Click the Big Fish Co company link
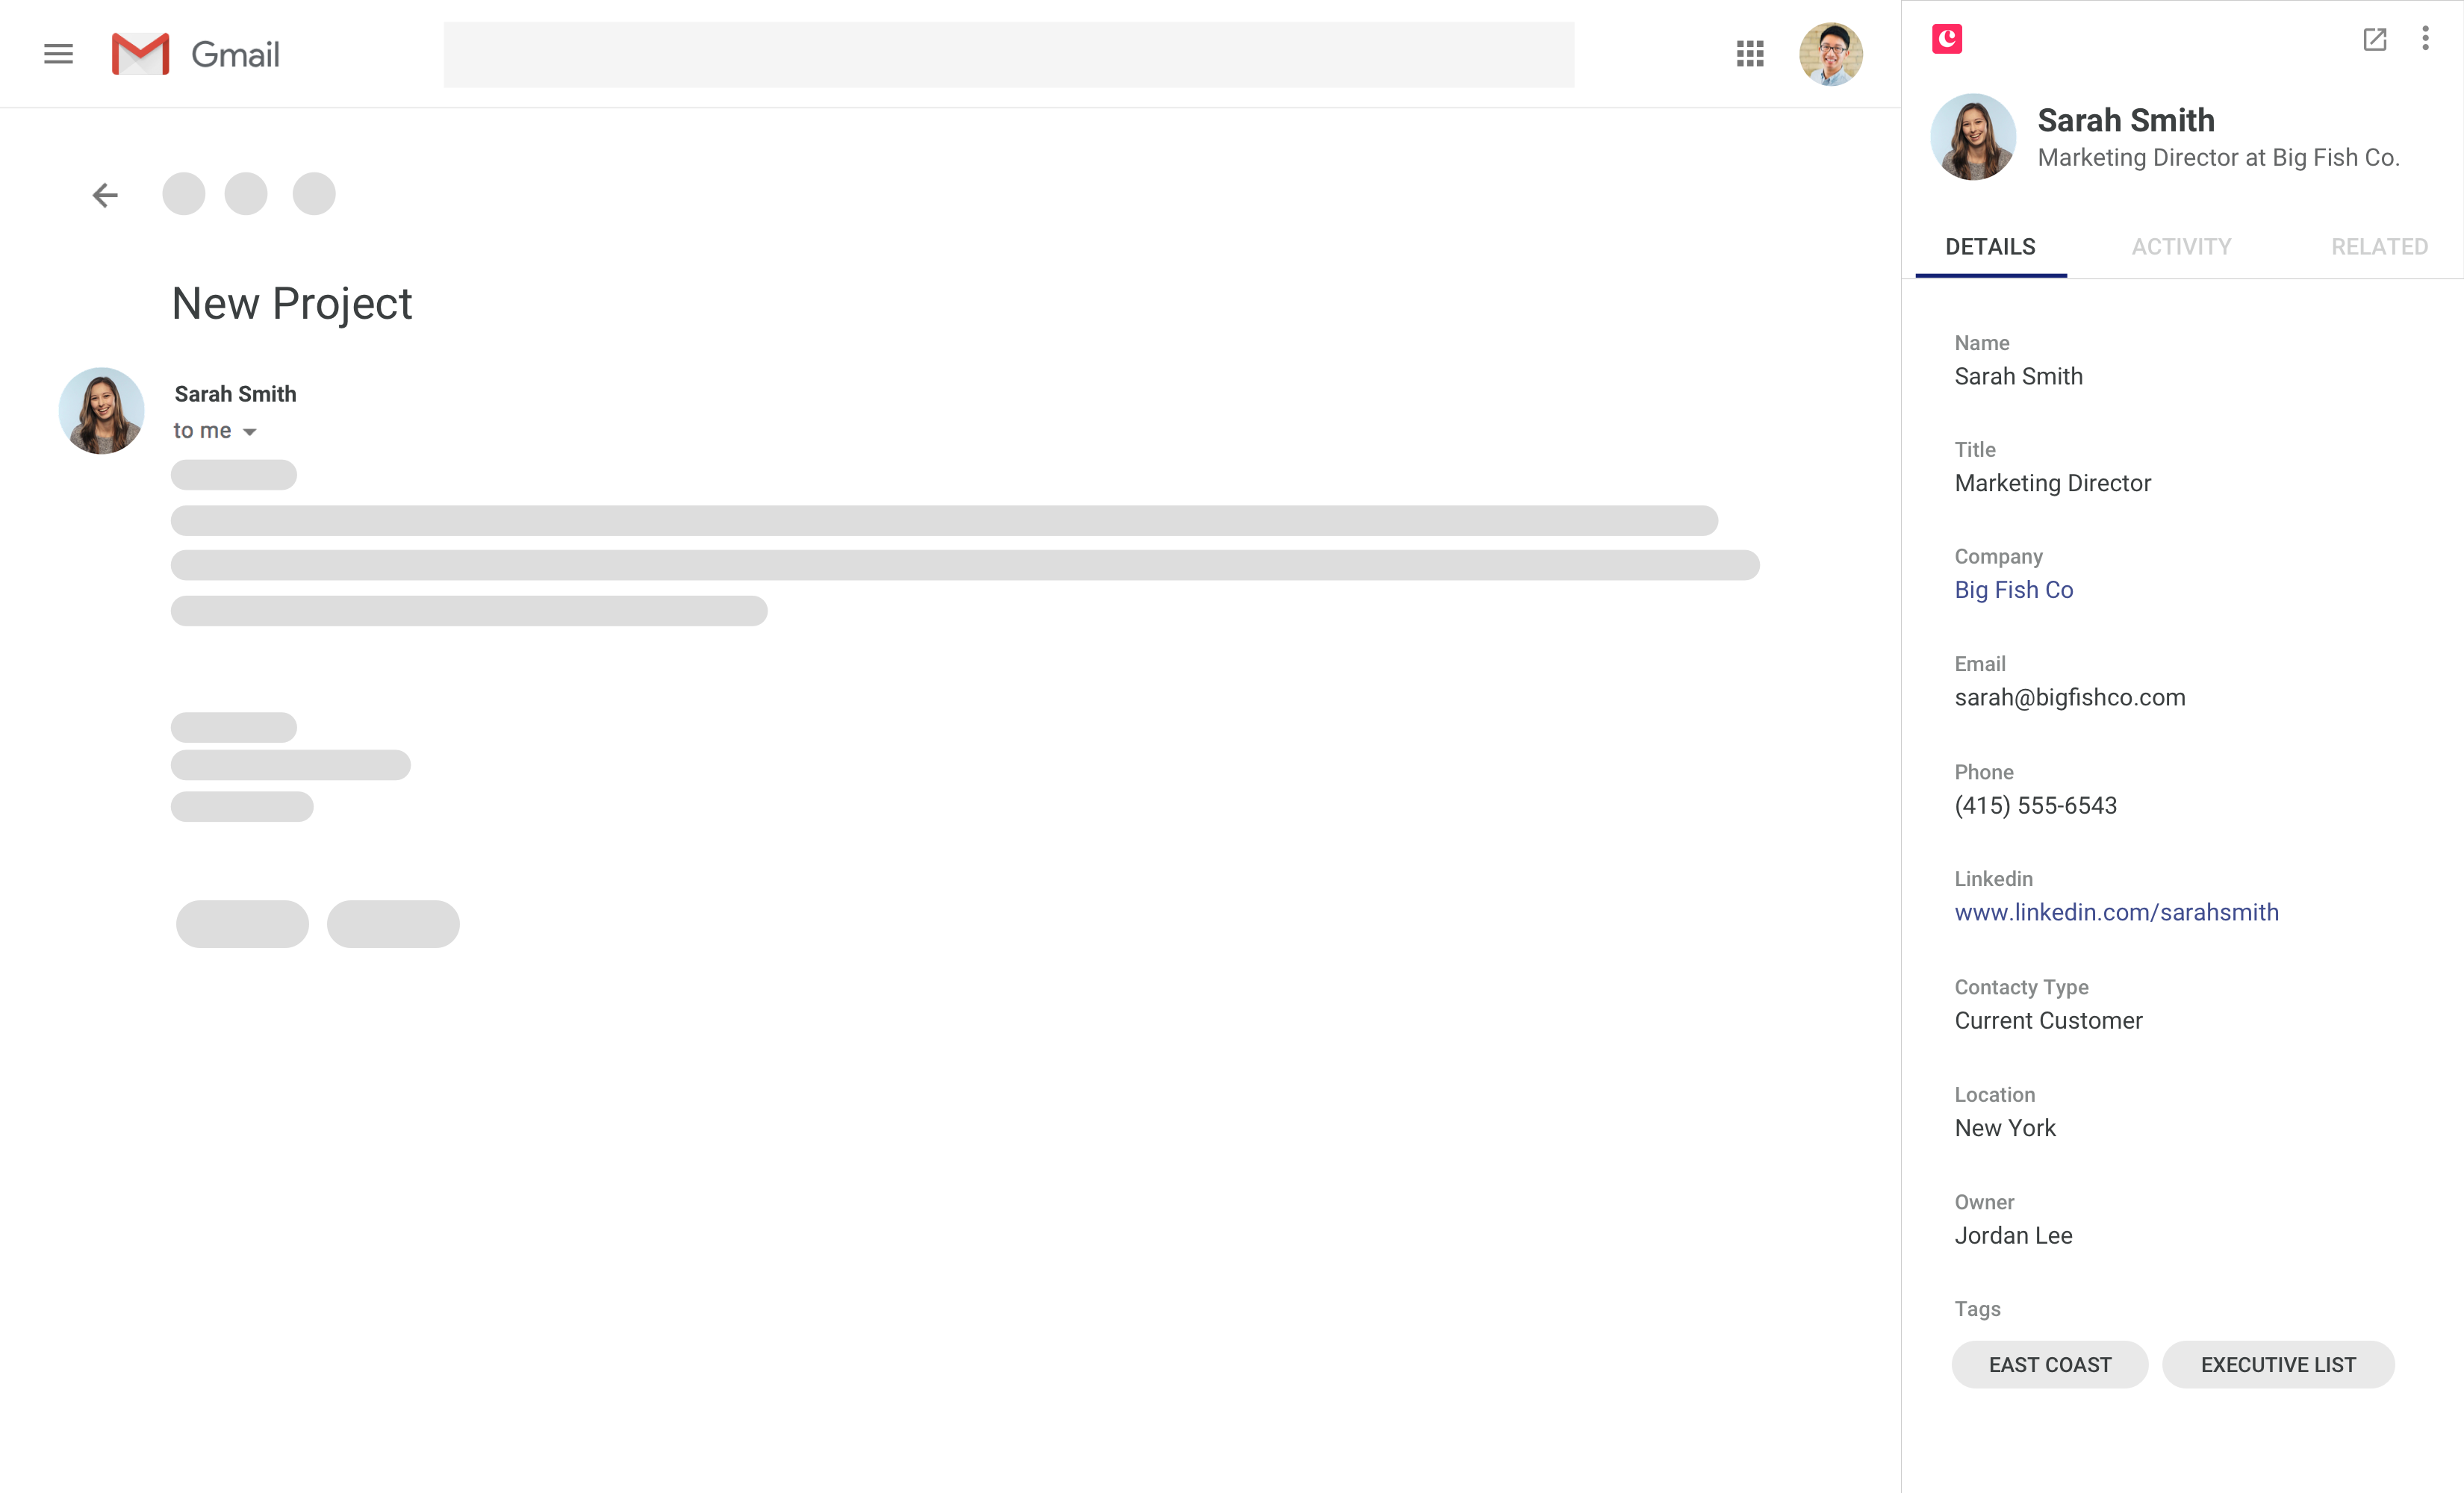This screenshot has height=1493, width=2464. (x=2014, y=590)
